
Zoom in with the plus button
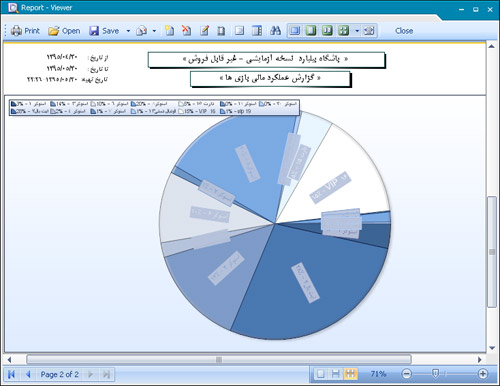pyautogui.click(x=483, y=374)
